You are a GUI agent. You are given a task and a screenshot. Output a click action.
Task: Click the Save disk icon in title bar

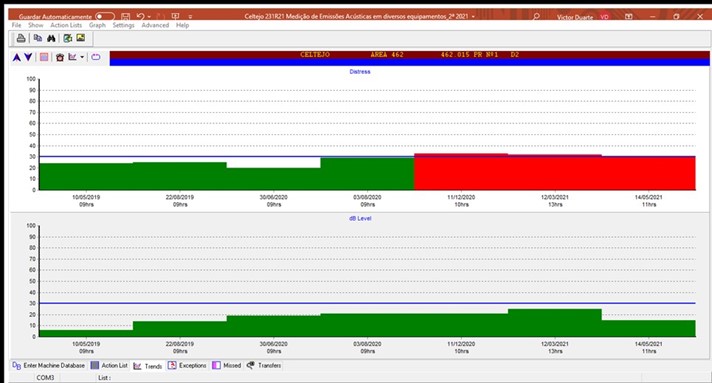[126, 17]
